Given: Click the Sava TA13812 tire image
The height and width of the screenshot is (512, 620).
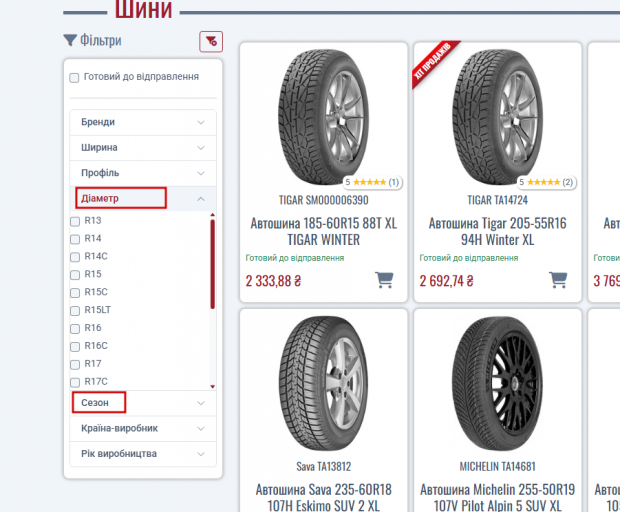Looking at the screenshot, I should click(x=323, y=384).
